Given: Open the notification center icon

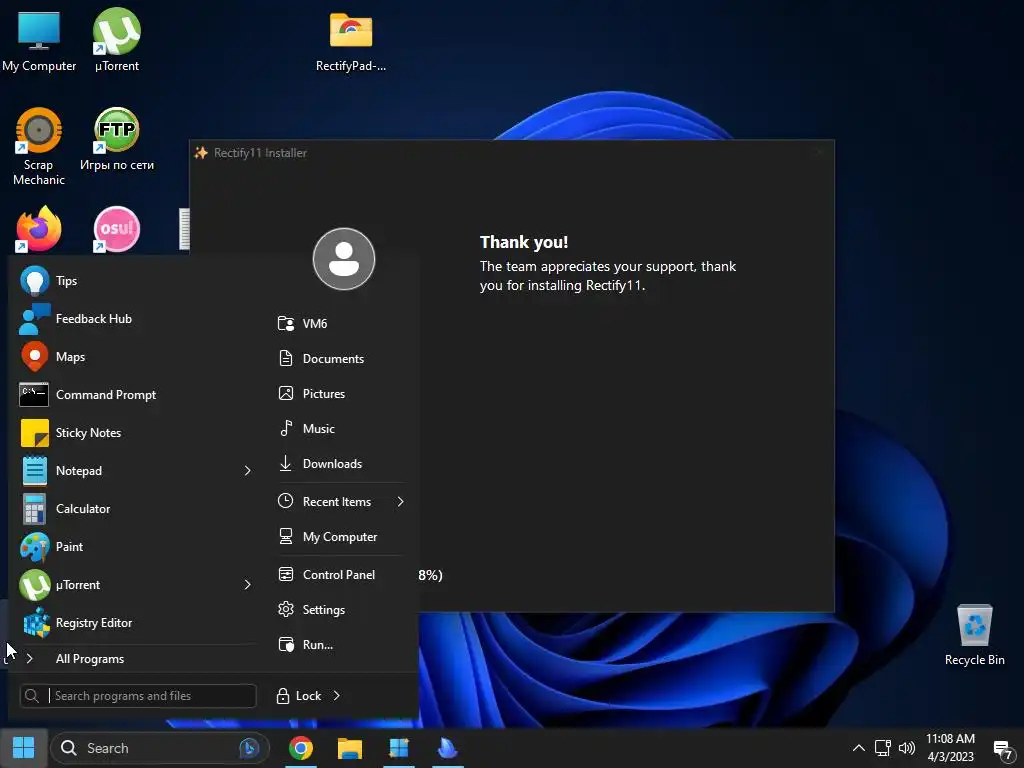Looking at the screenshot, I should [1003, 749].
